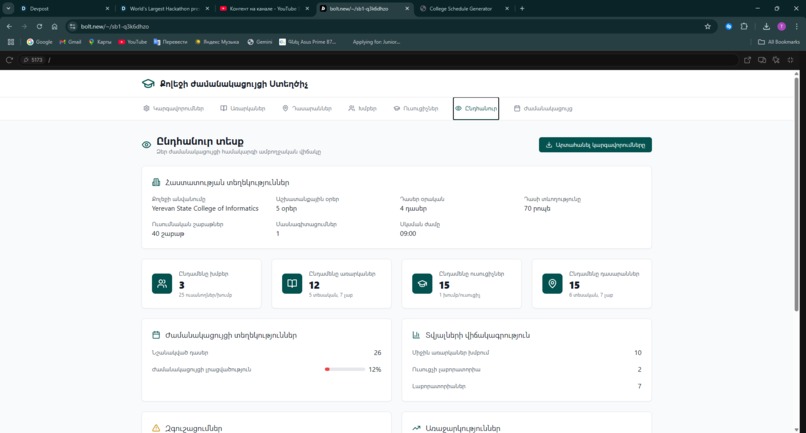Select the highlighted overview tab with the eye icon
Viewport: 806px width, 433px height.
[x=476, y=109]
